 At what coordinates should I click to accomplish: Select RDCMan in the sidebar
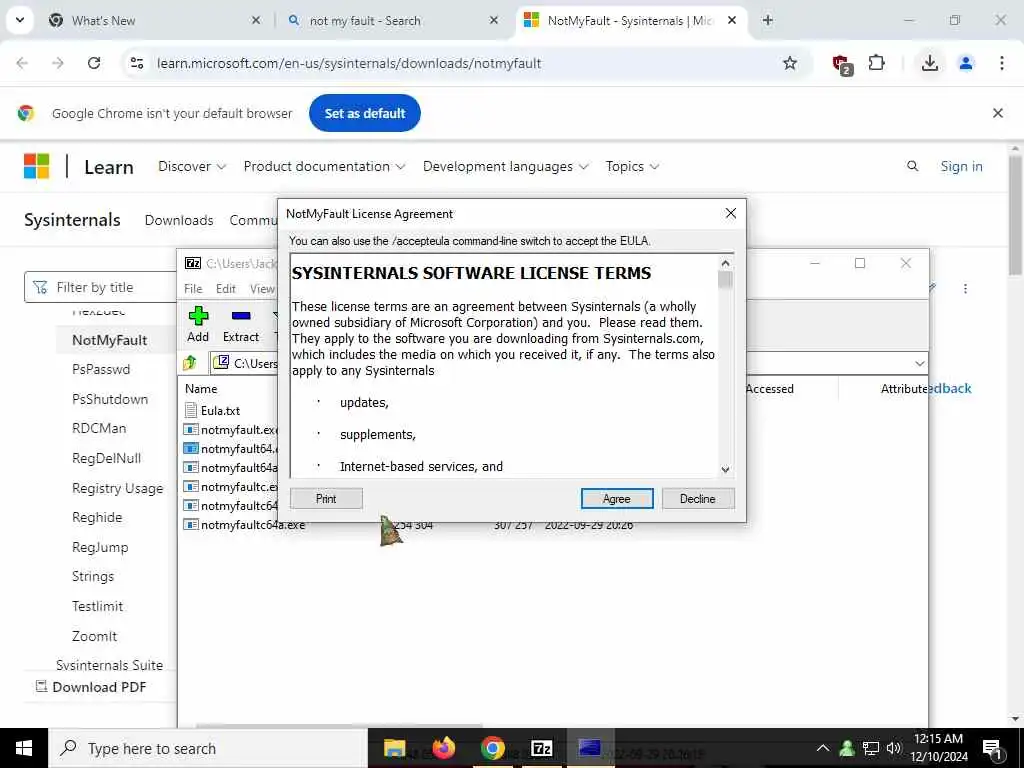[99, 428]
